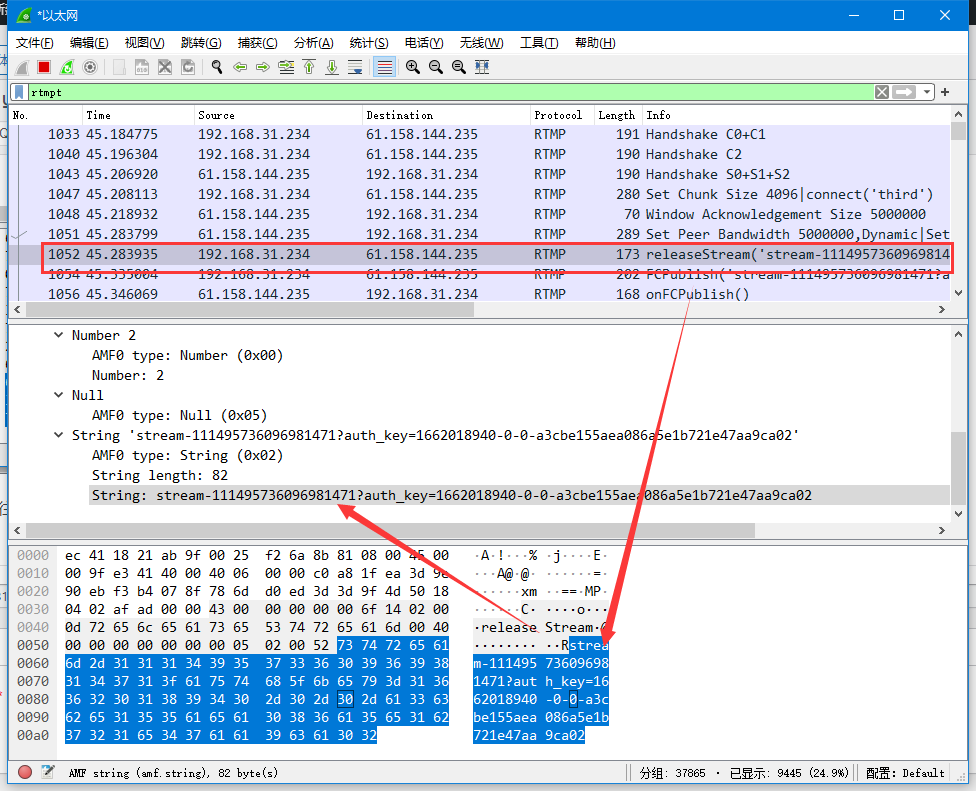
Task: Close the capture file icon
Action: tap(164, 67)
